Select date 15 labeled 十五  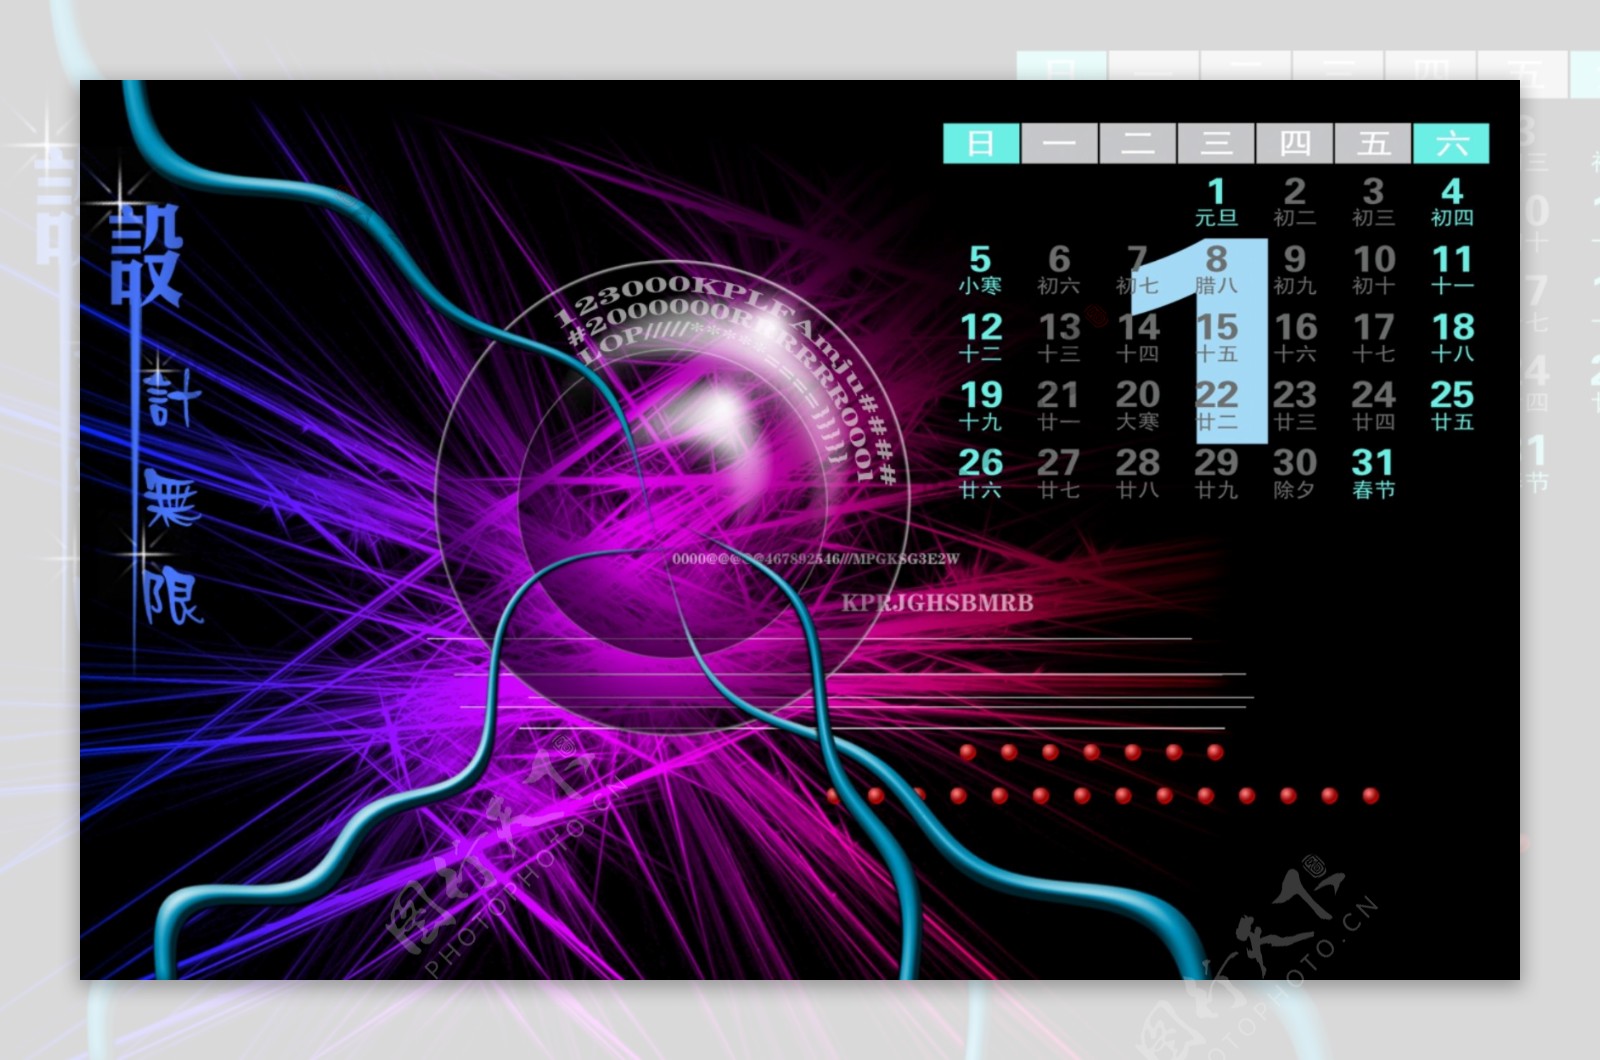pyautogui.click(x=1216, y=337)
